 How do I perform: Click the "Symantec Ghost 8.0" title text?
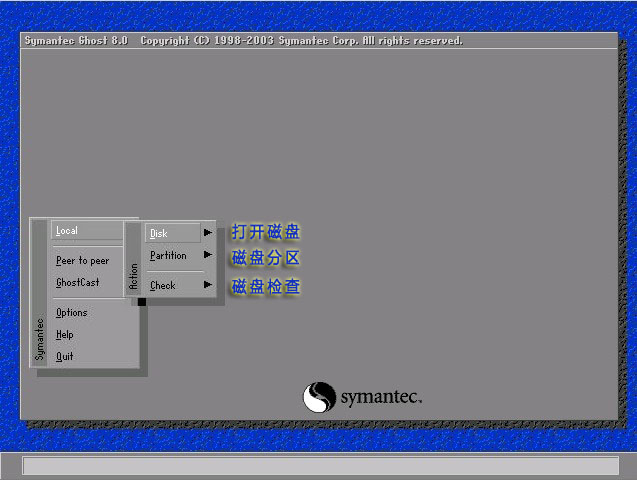click(76, 41)
